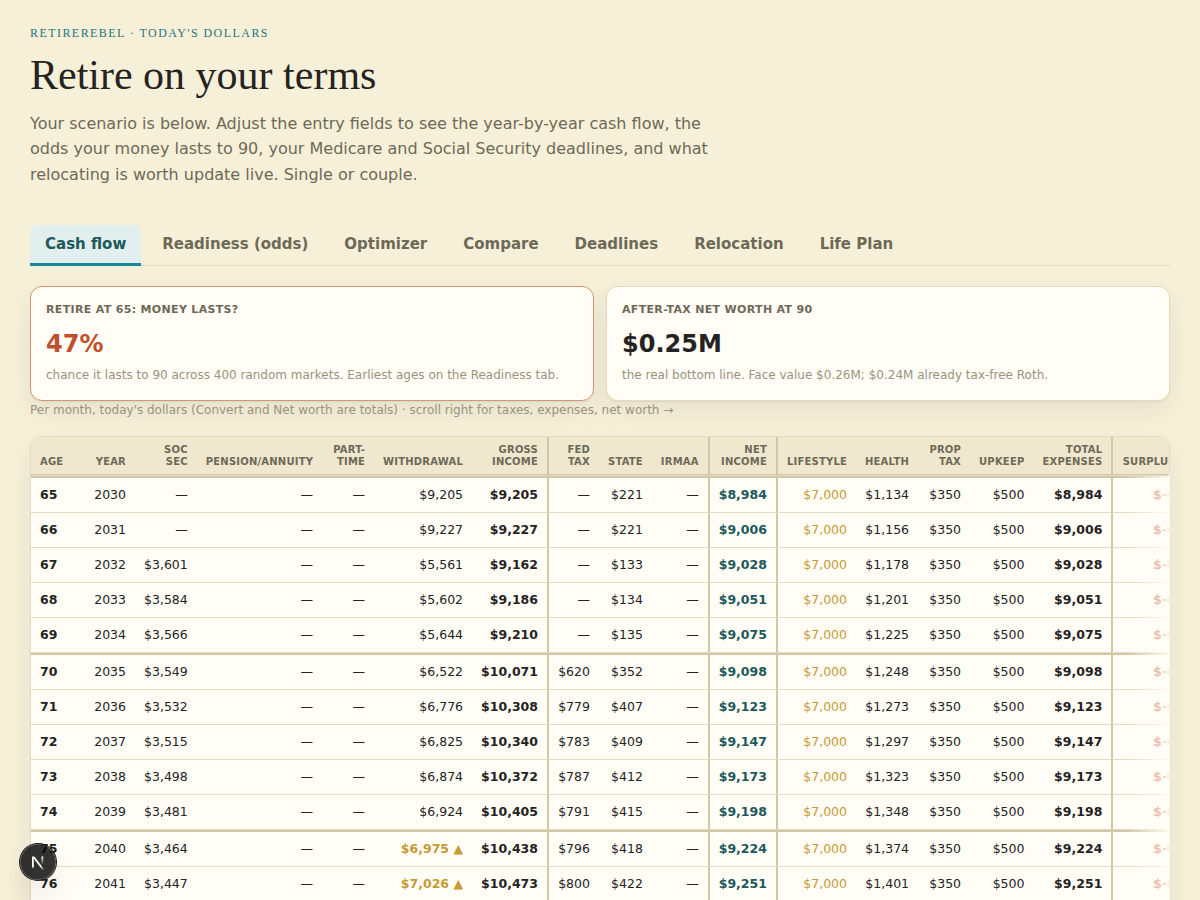Click the Total Expenses column header
1200x900 pixels.
(1072, 456)
